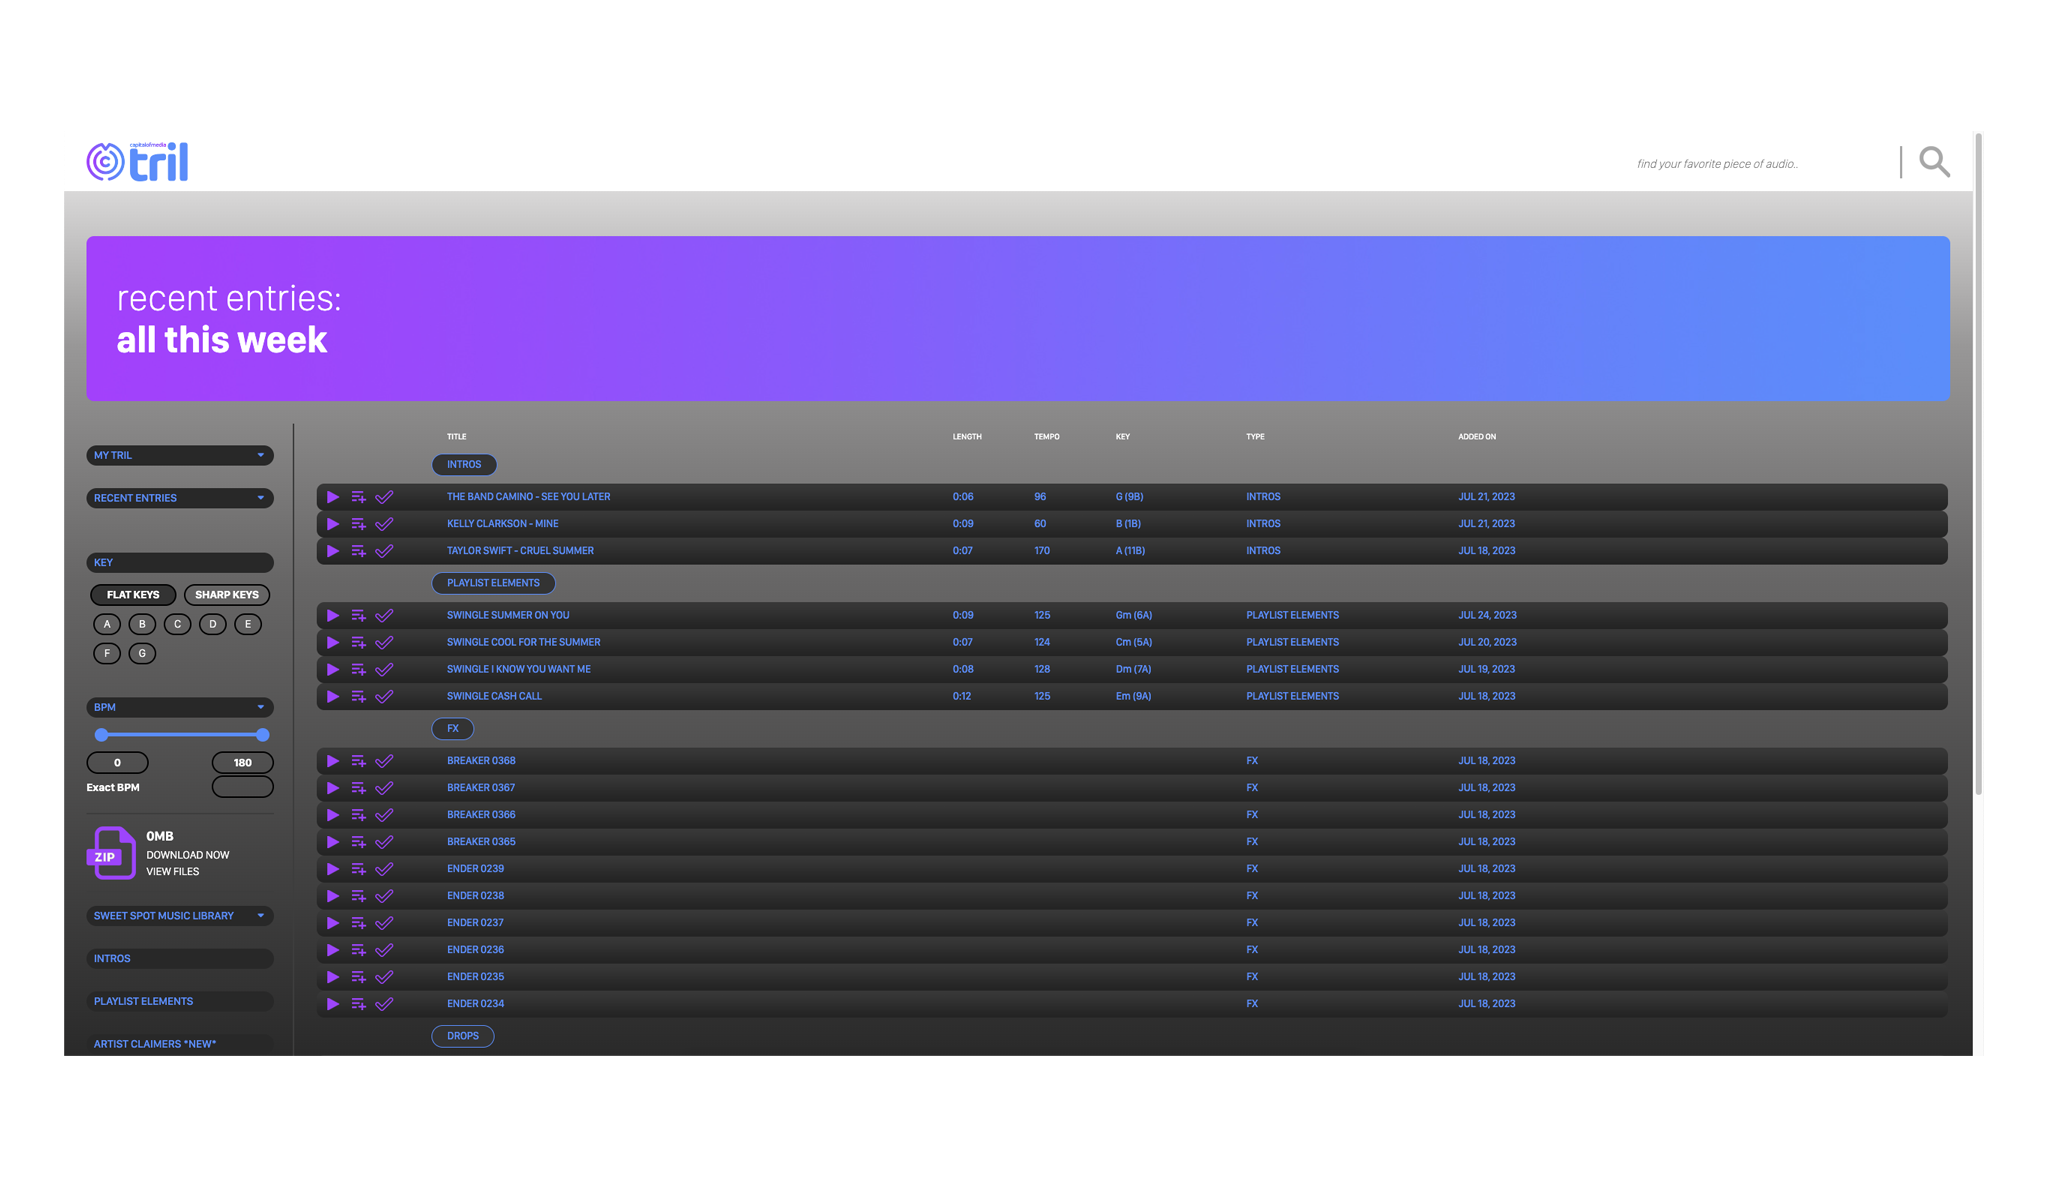Expand the BPM dropdown
Image resolution: width=2048 pixels, height=1179 pixels.
click(180, 707)
